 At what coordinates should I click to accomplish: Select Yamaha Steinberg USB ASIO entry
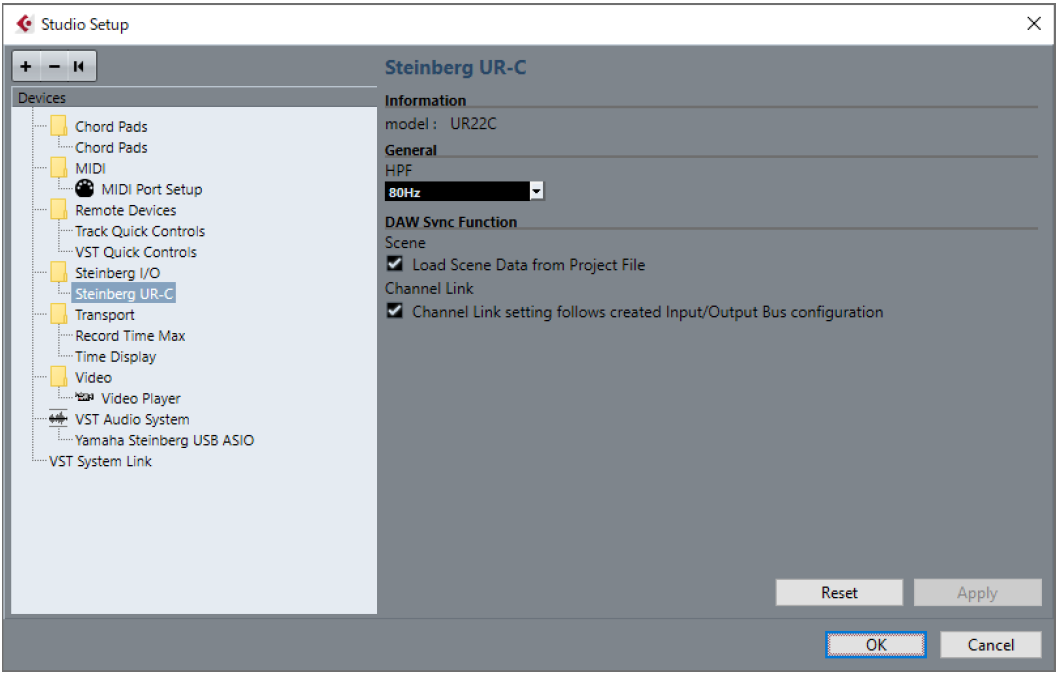pos(164,440)
